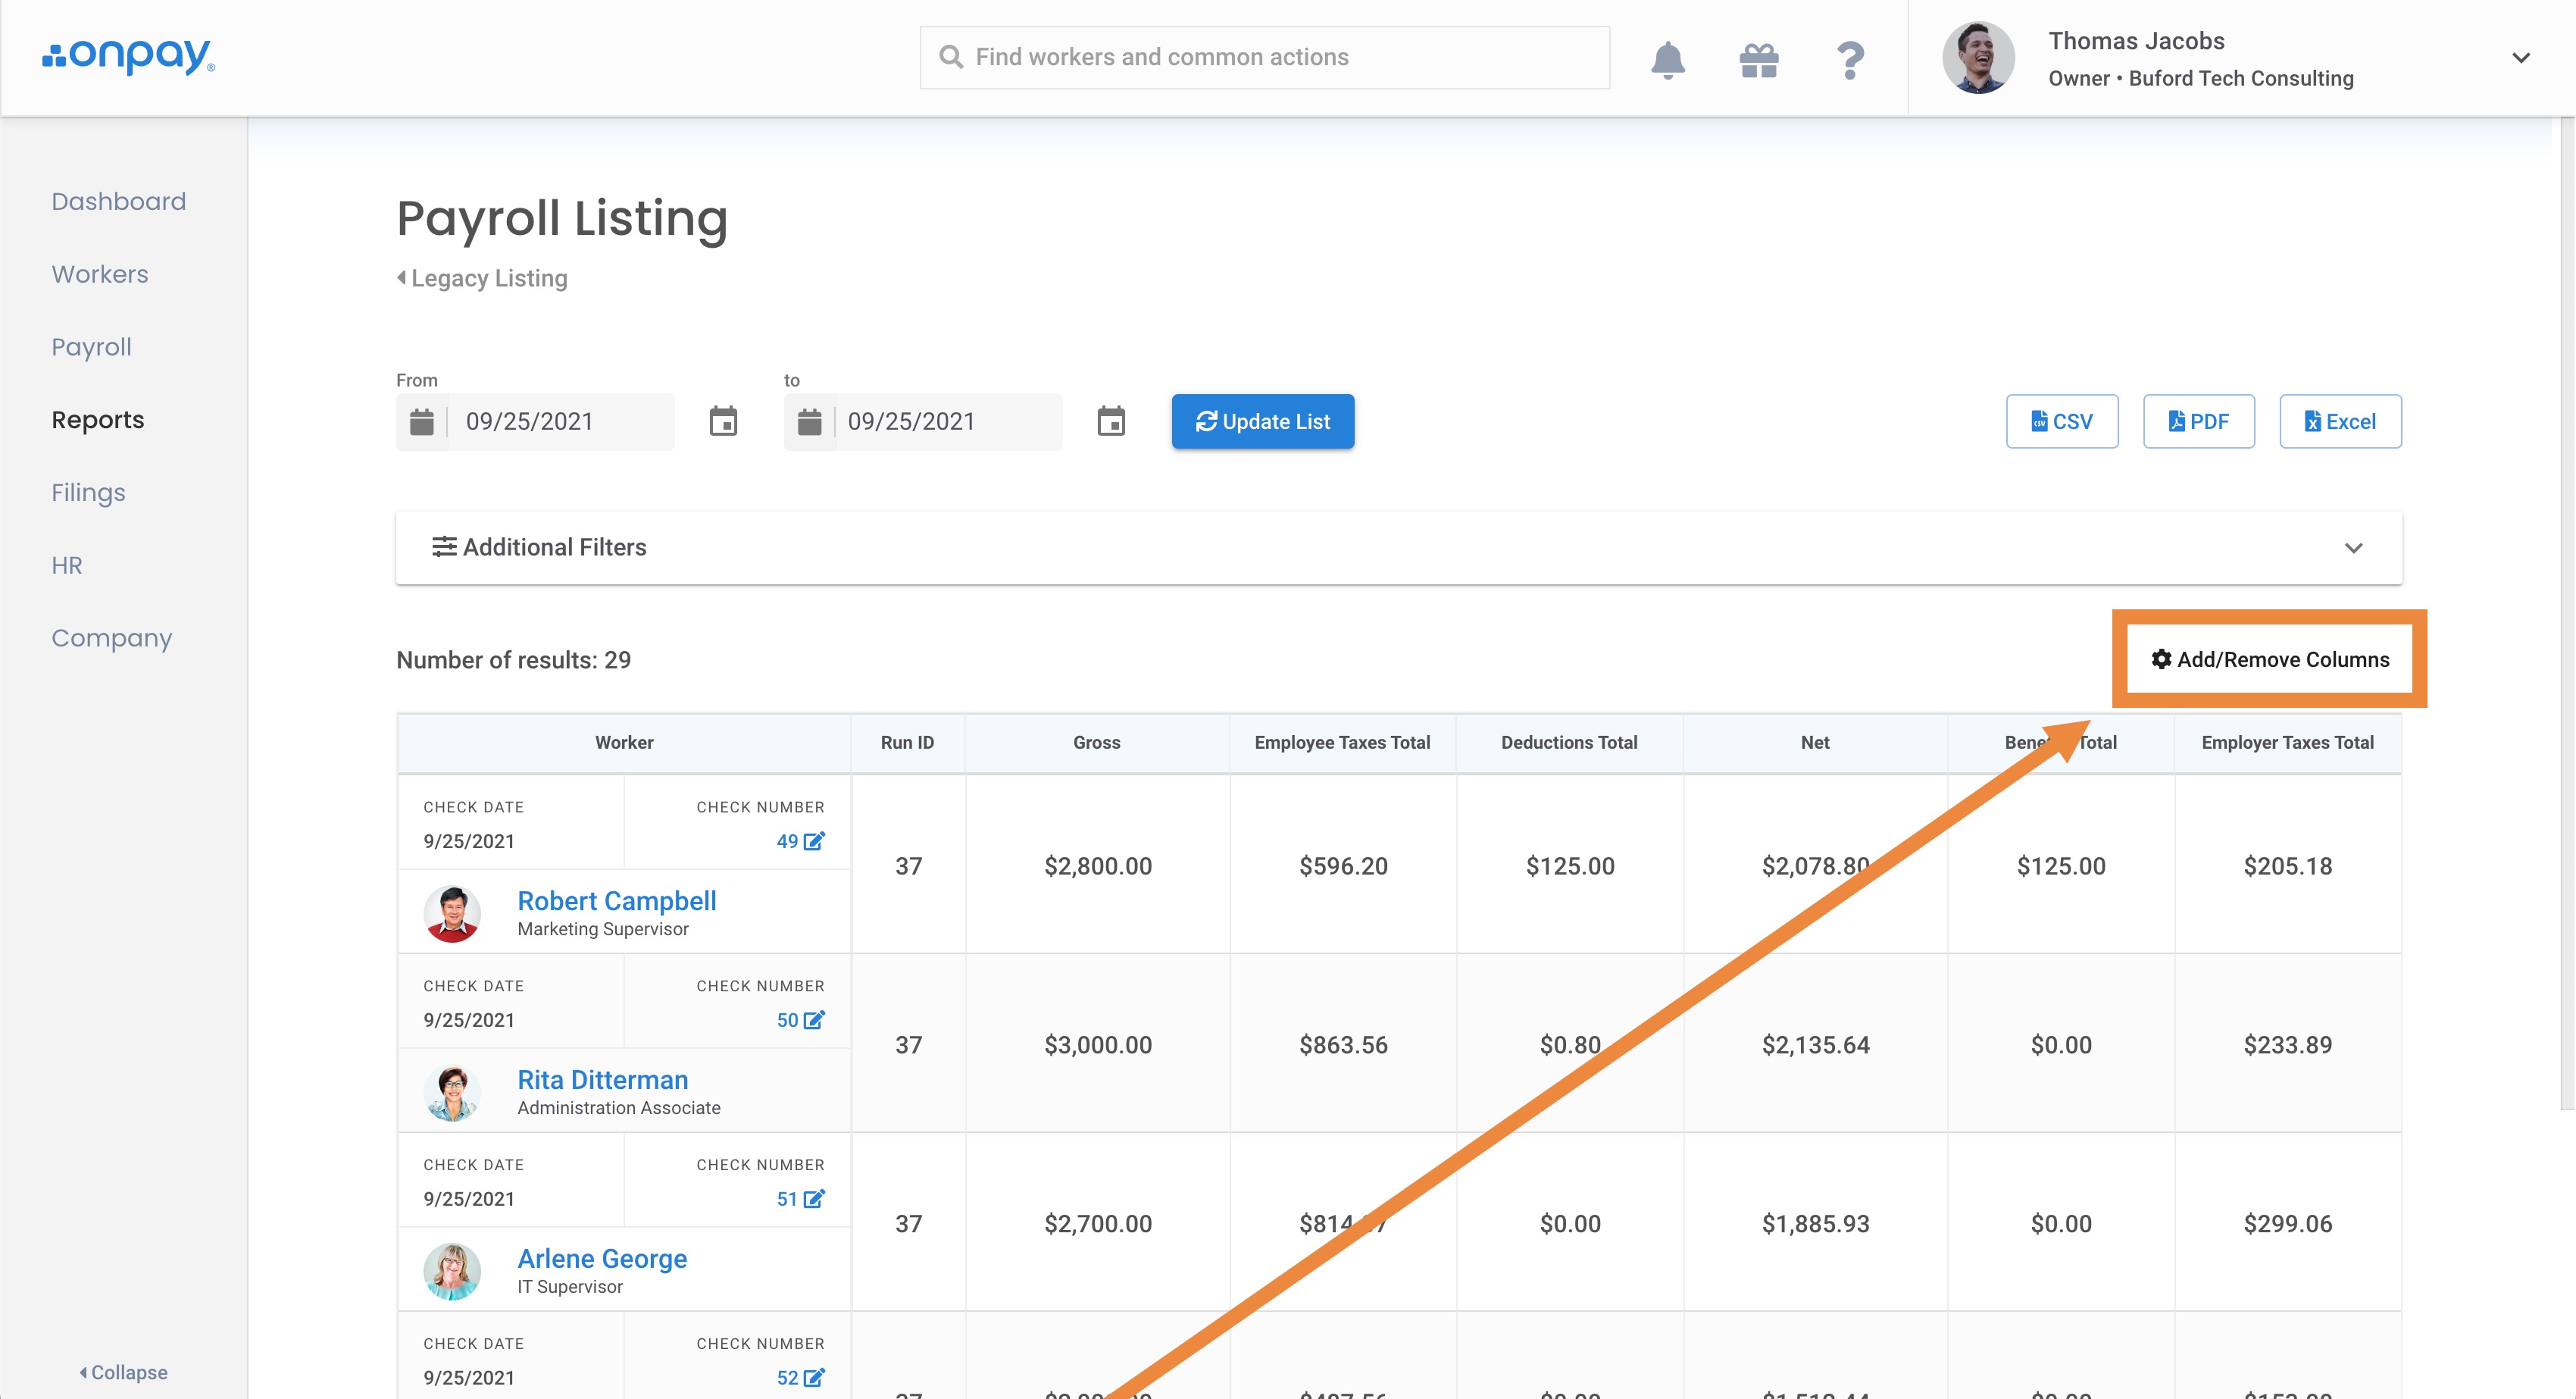Open Arlene George worker link
2576x1399 pixels.
(x=602, y=1259)
